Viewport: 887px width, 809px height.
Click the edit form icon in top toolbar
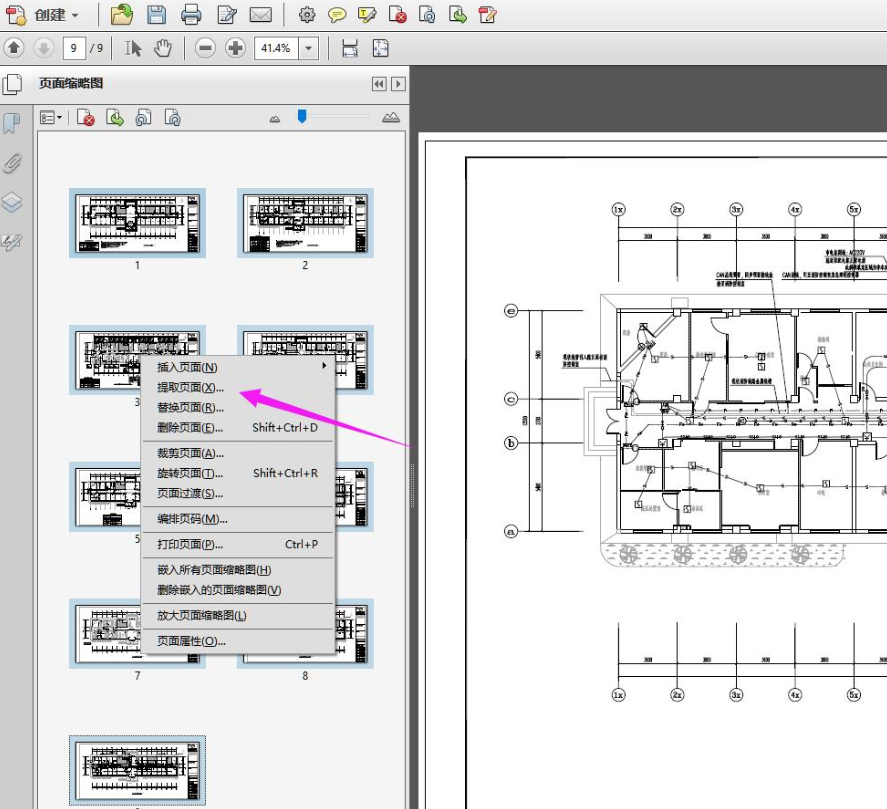487,15
